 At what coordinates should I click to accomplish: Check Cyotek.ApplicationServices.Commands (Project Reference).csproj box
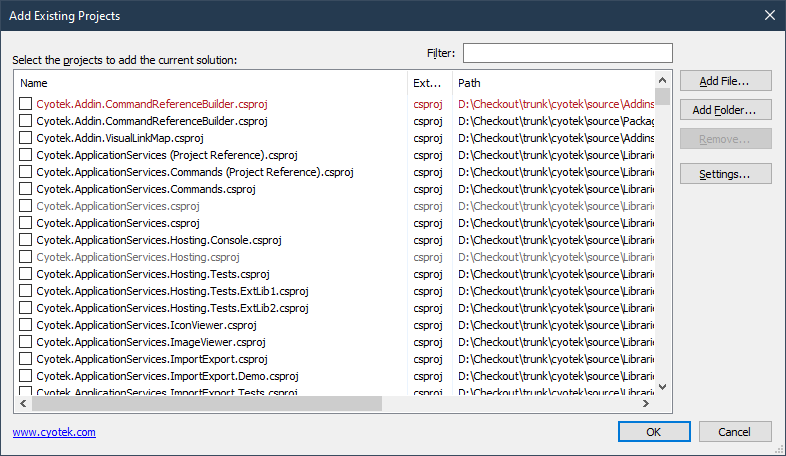tap(26, 172)
